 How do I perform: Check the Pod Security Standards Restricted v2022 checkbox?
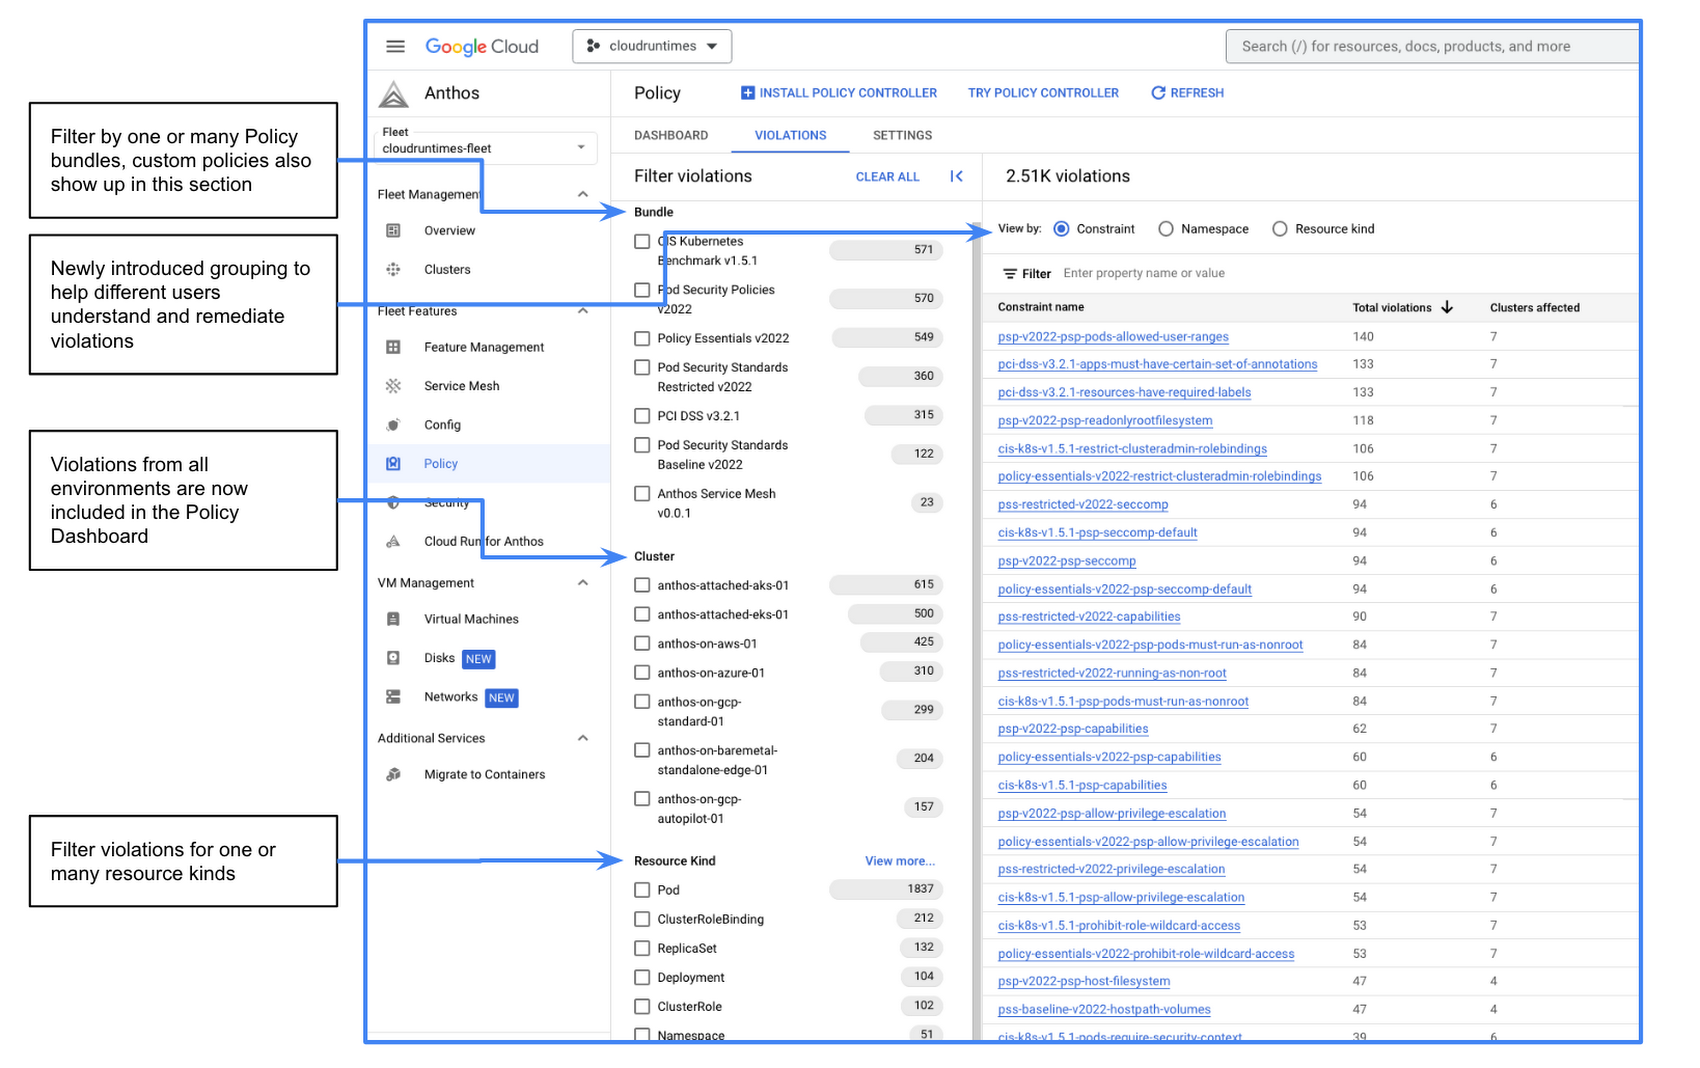point(642,368)
